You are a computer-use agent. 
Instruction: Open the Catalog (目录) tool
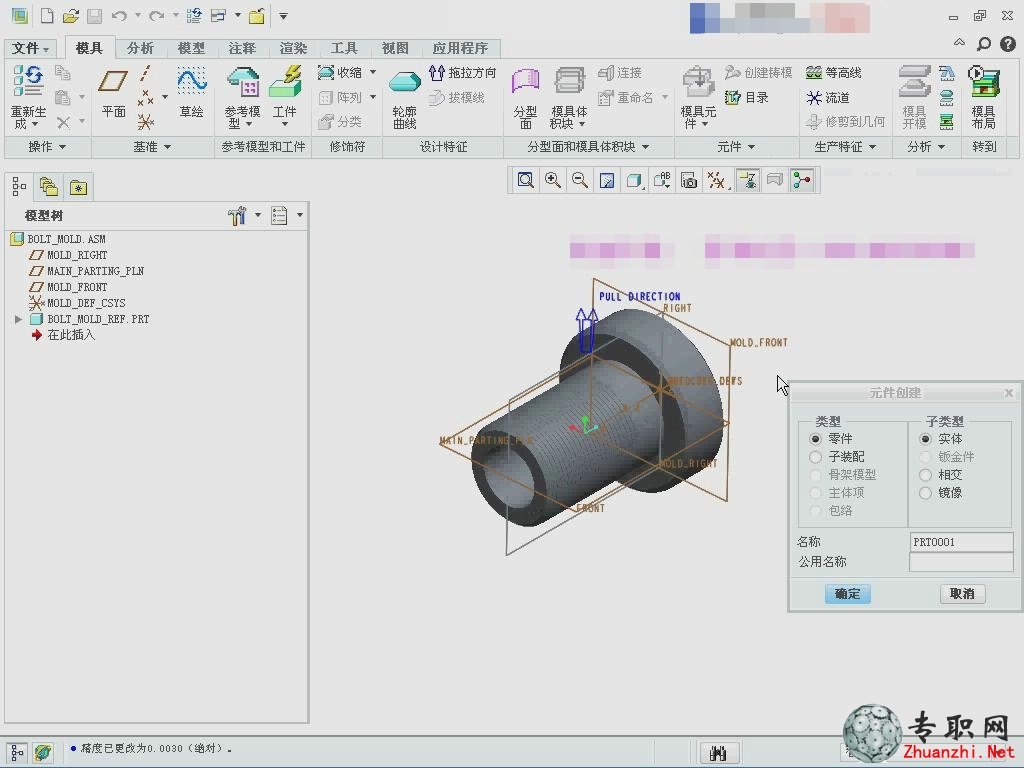coord(746,97)
